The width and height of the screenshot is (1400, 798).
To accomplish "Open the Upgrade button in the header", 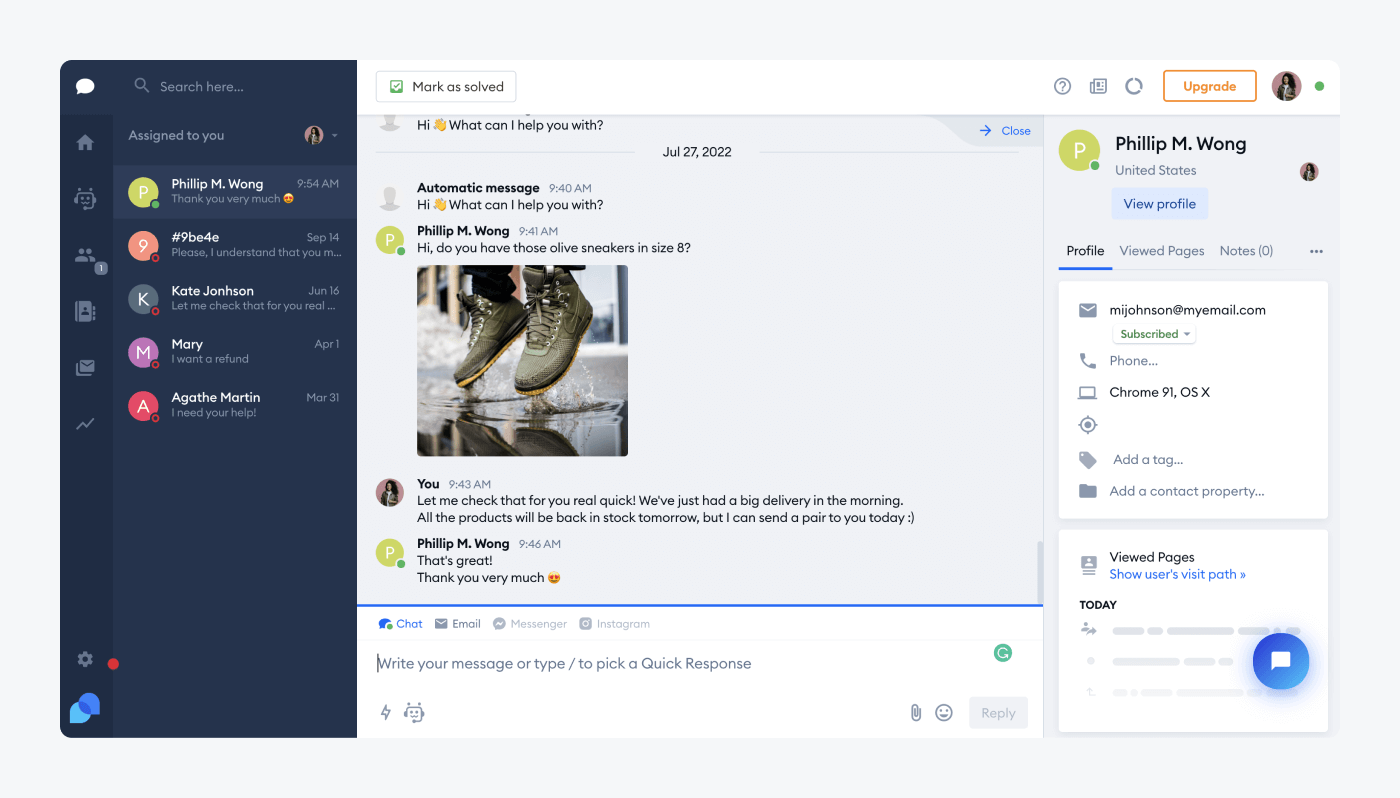I will click(x=1209, y=86).
